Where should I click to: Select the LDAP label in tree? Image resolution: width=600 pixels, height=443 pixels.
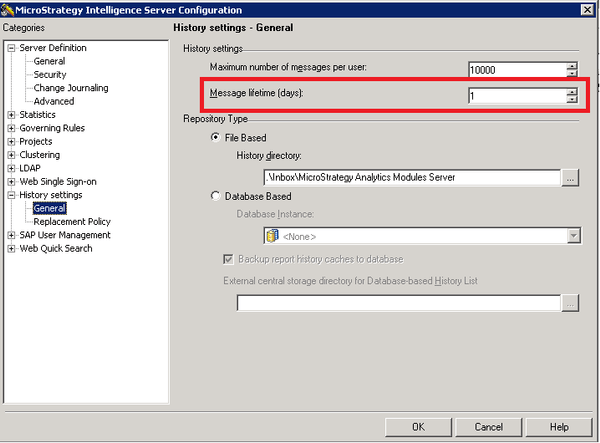tap(30, 168)
